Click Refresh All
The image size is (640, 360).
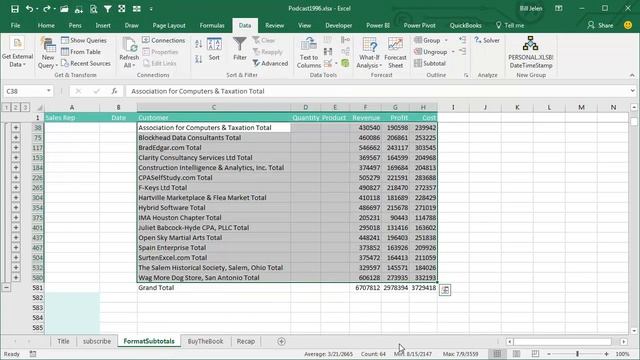click(x=129, y=53)
